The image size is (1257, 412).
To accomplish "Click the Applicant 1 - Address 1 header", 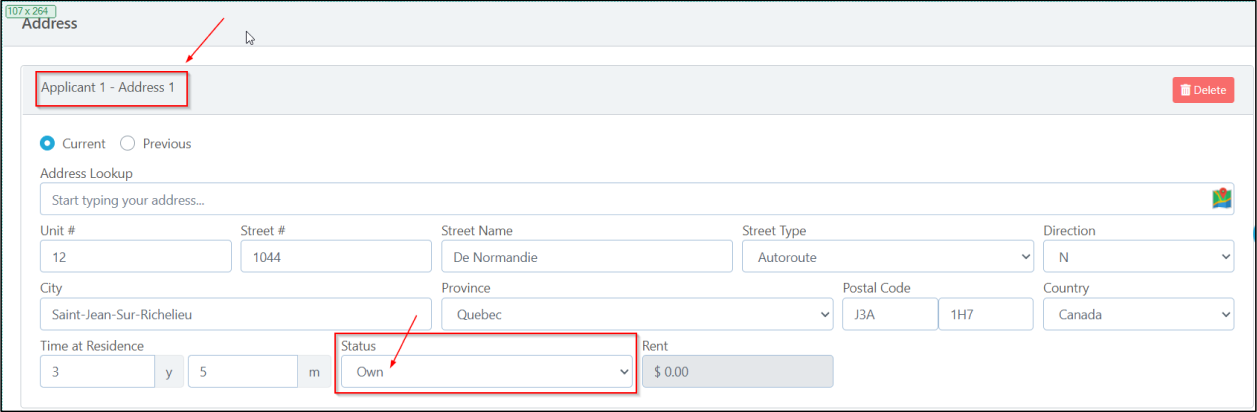I will [x=108, y=88].
